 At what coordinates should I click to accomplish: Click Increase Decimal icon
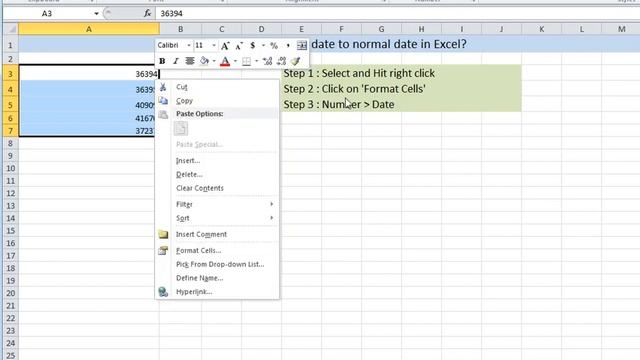[x=267, y=61]
